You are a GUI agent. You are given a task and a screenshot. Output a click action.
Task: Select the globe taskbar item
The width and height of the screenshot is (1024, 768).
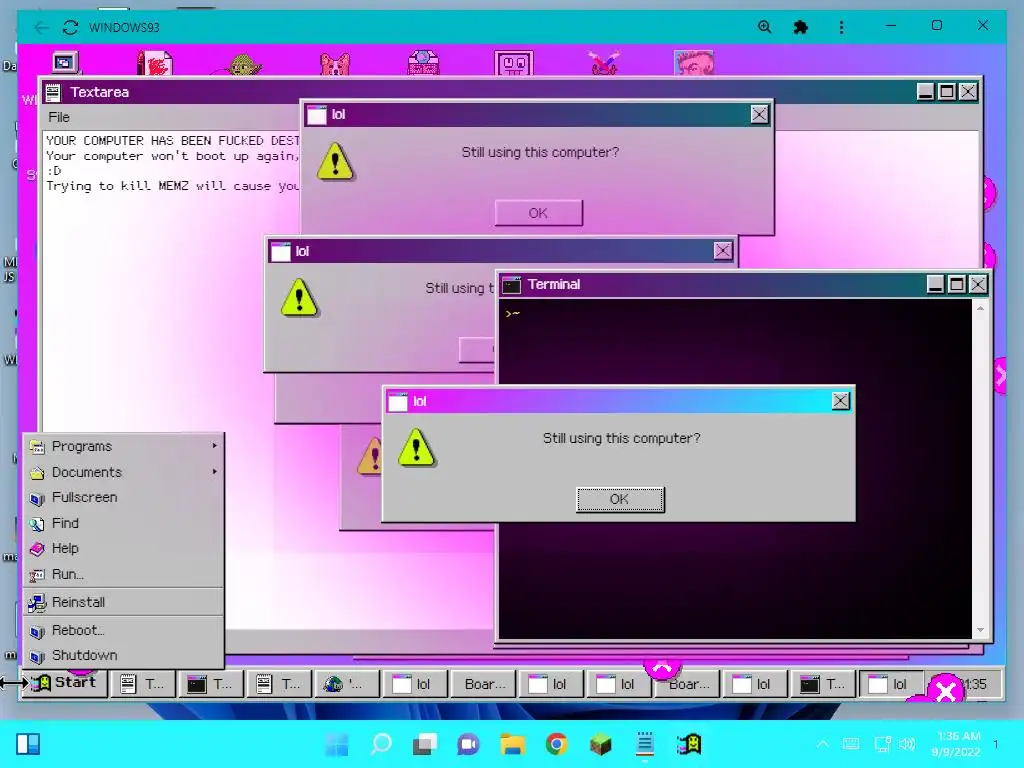tap(347, 684)
